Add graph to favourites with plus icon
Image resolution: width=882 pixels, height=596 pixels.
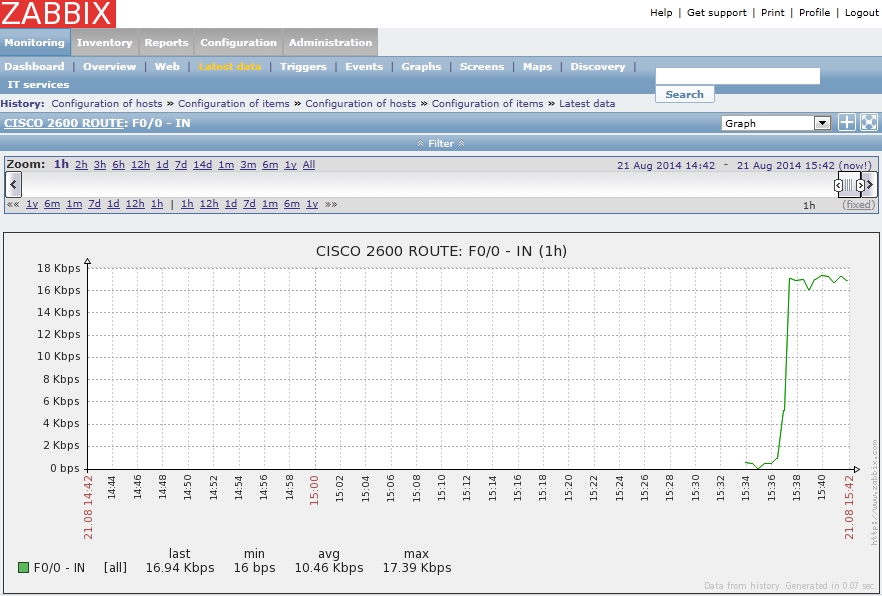[x=847, y=123]
